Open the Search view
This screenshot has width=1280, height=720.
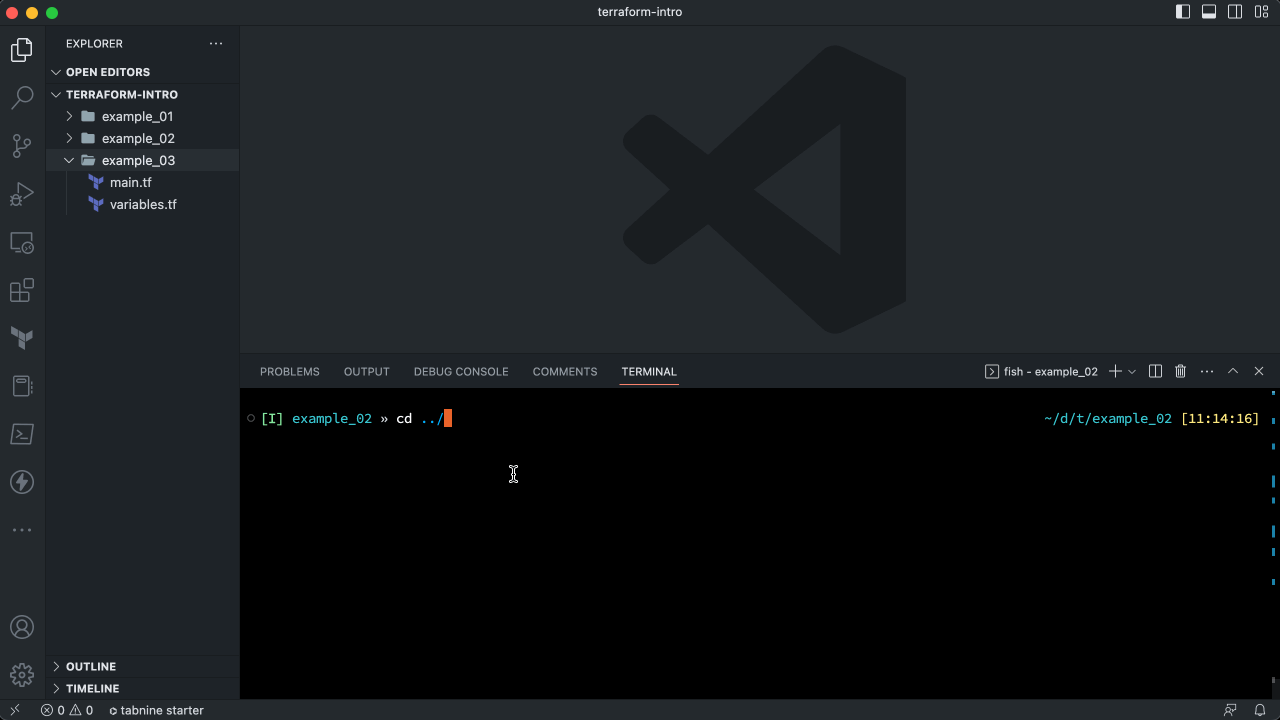(x=21, y=97)
